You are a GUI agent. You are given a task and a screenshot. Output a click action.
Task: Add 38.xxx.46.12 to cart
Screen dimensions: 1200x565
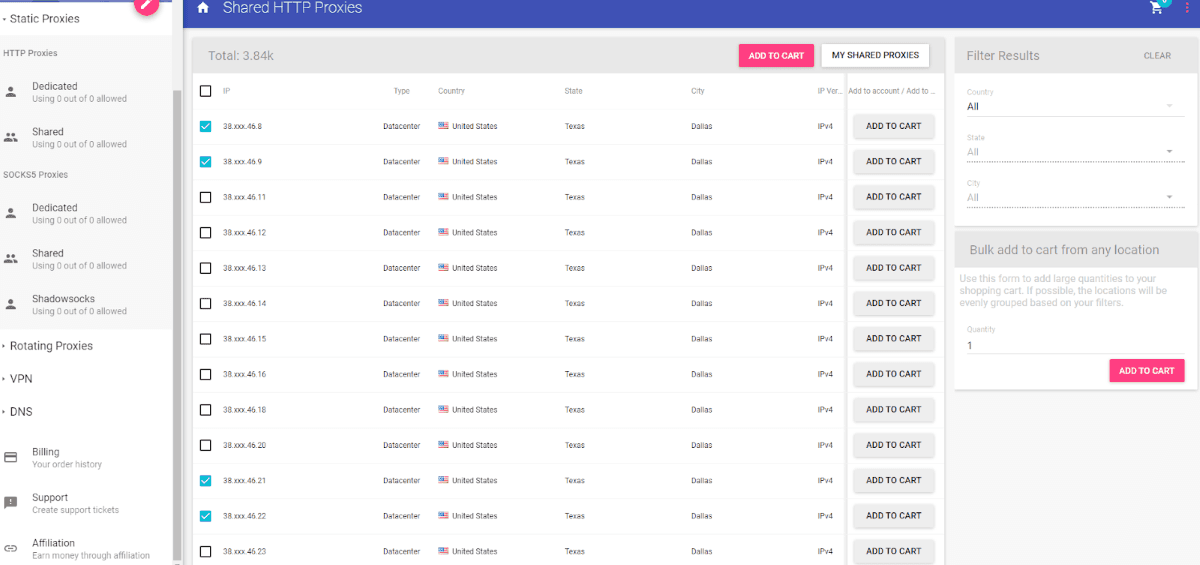tap(893, 232)
